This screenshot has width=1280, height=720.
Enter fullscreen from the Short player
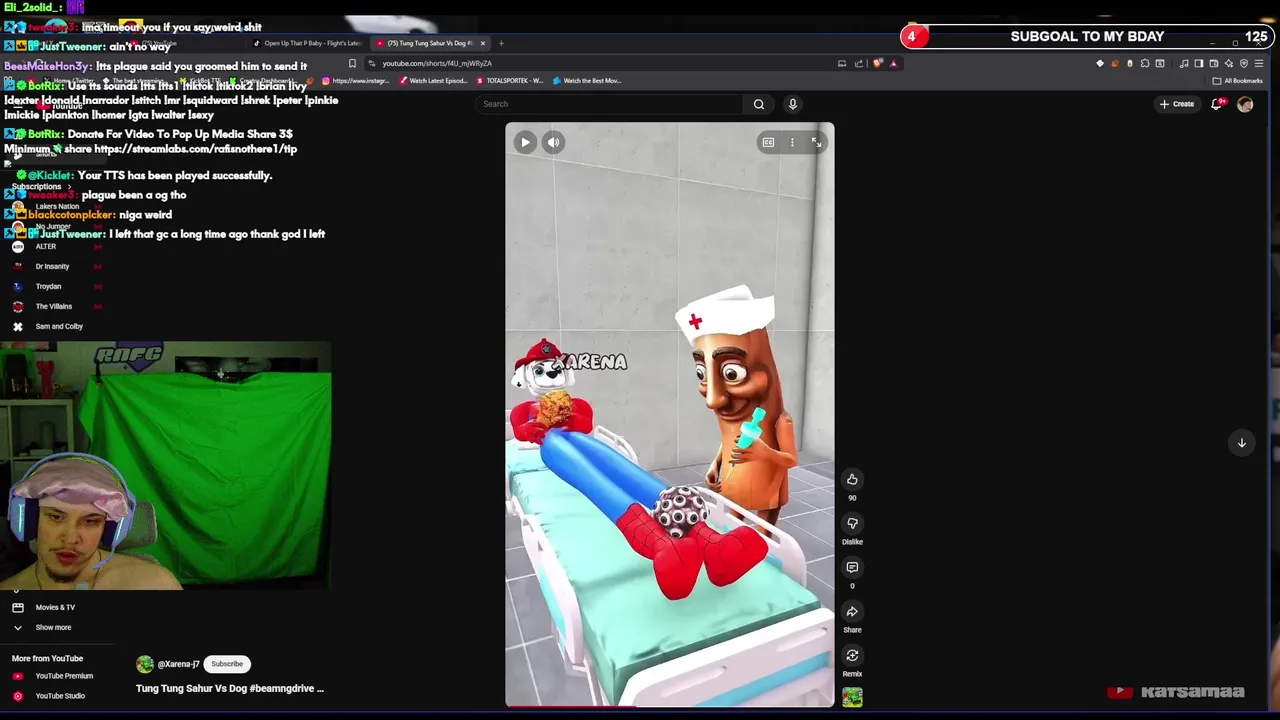tap(816, 142)
